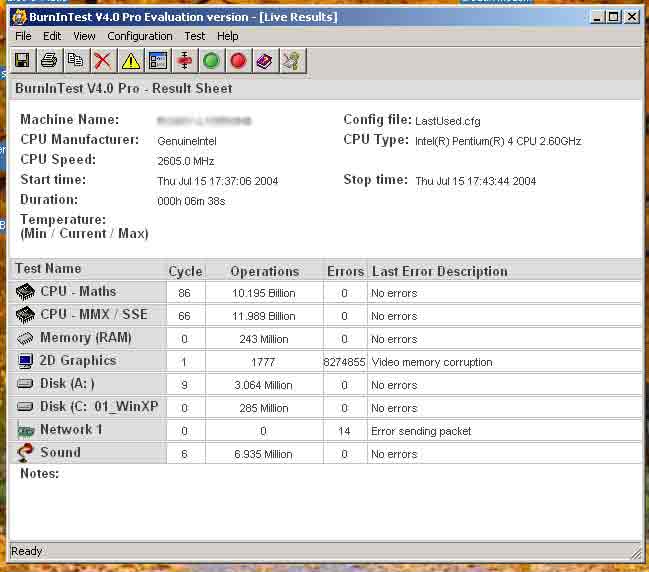The width and height of the screenshot is (649, 572).
Task: Click the Operations column header
Action: (264, 271)
